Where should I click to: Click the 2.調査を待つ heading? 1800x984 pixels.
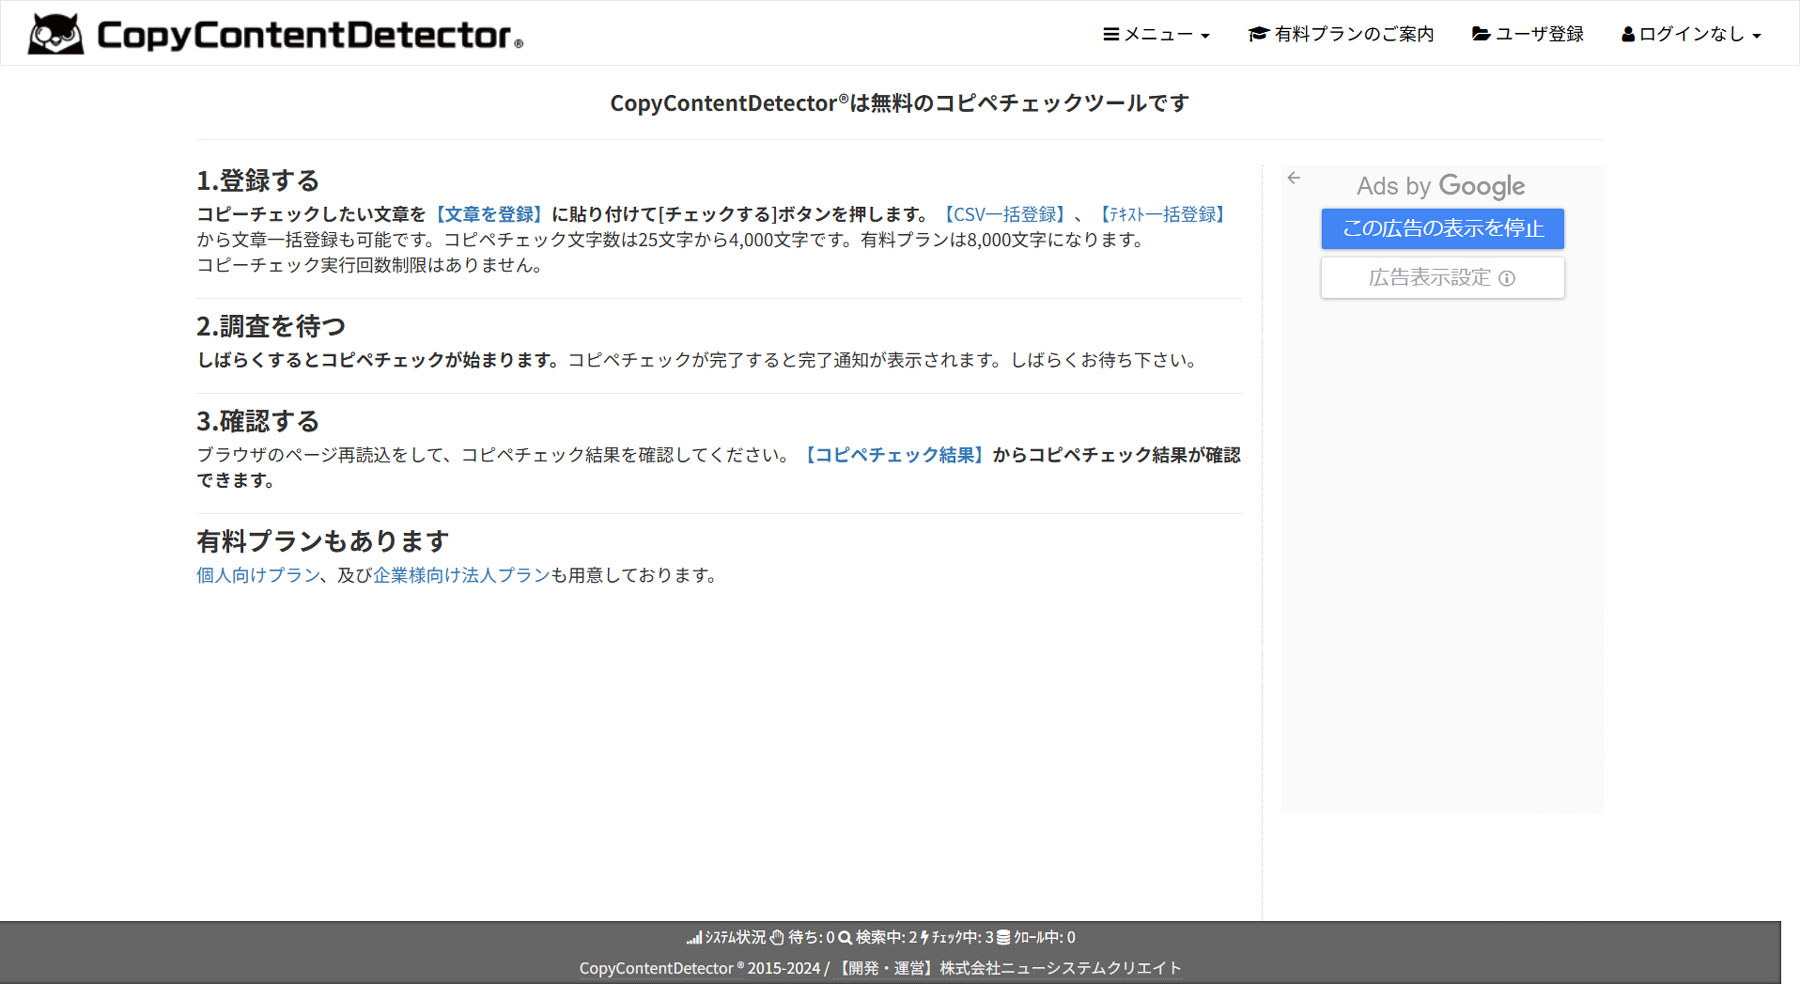271,327
